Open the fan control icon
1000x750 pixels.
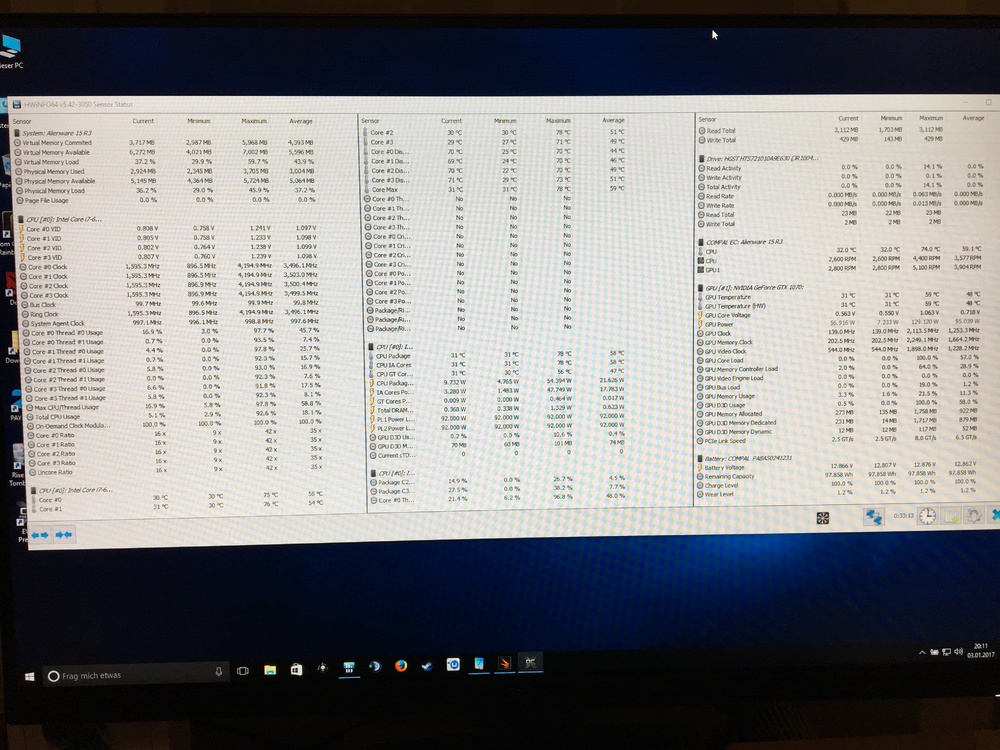(823, 517)
